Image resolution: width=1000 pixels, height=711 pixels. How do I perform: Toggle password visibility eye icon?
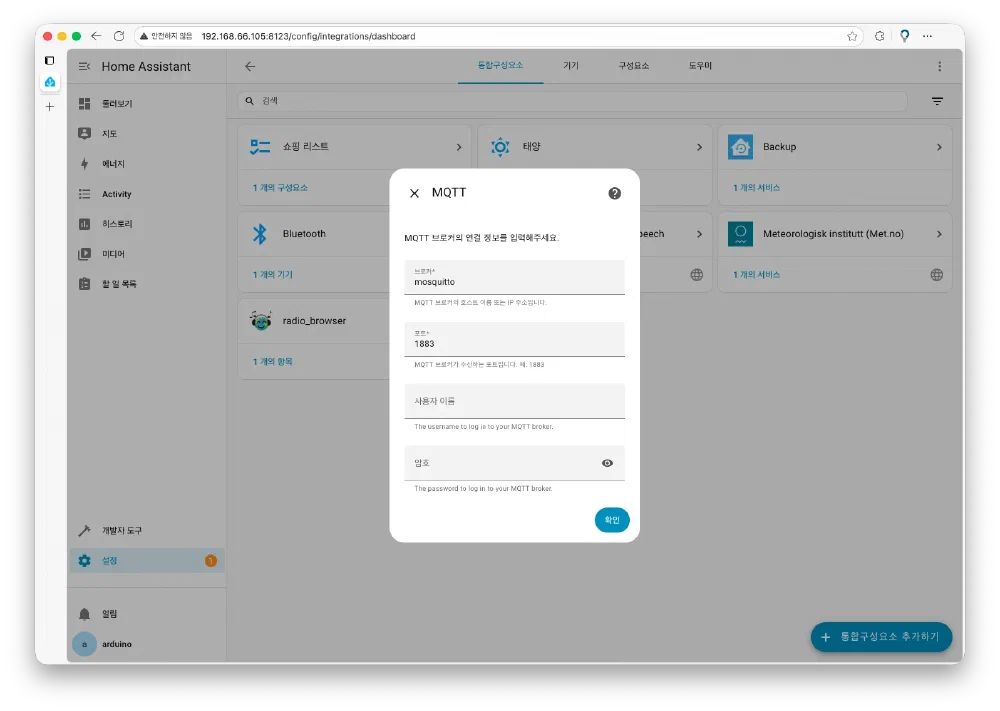[607, 463]
